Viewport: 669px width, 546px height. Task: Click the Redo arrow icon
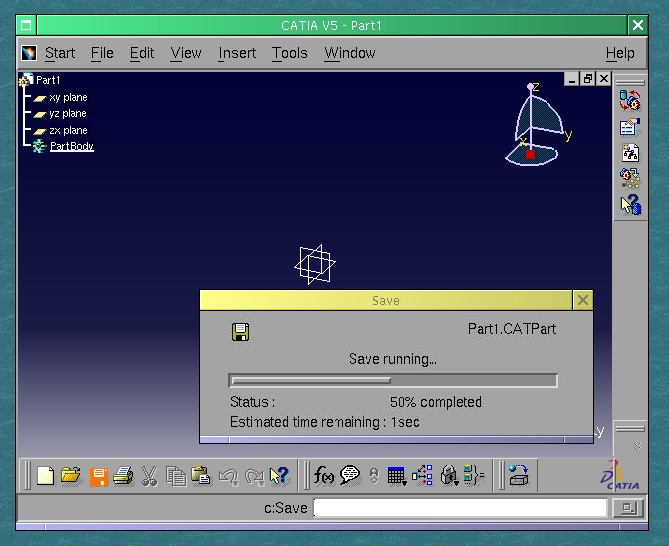pyautogui.click(x=255, y=476)
